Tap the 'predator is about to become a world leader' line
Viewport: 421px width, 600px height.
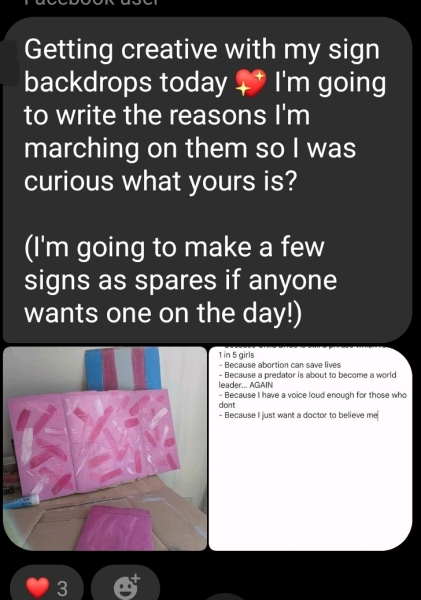click(307, 380)
